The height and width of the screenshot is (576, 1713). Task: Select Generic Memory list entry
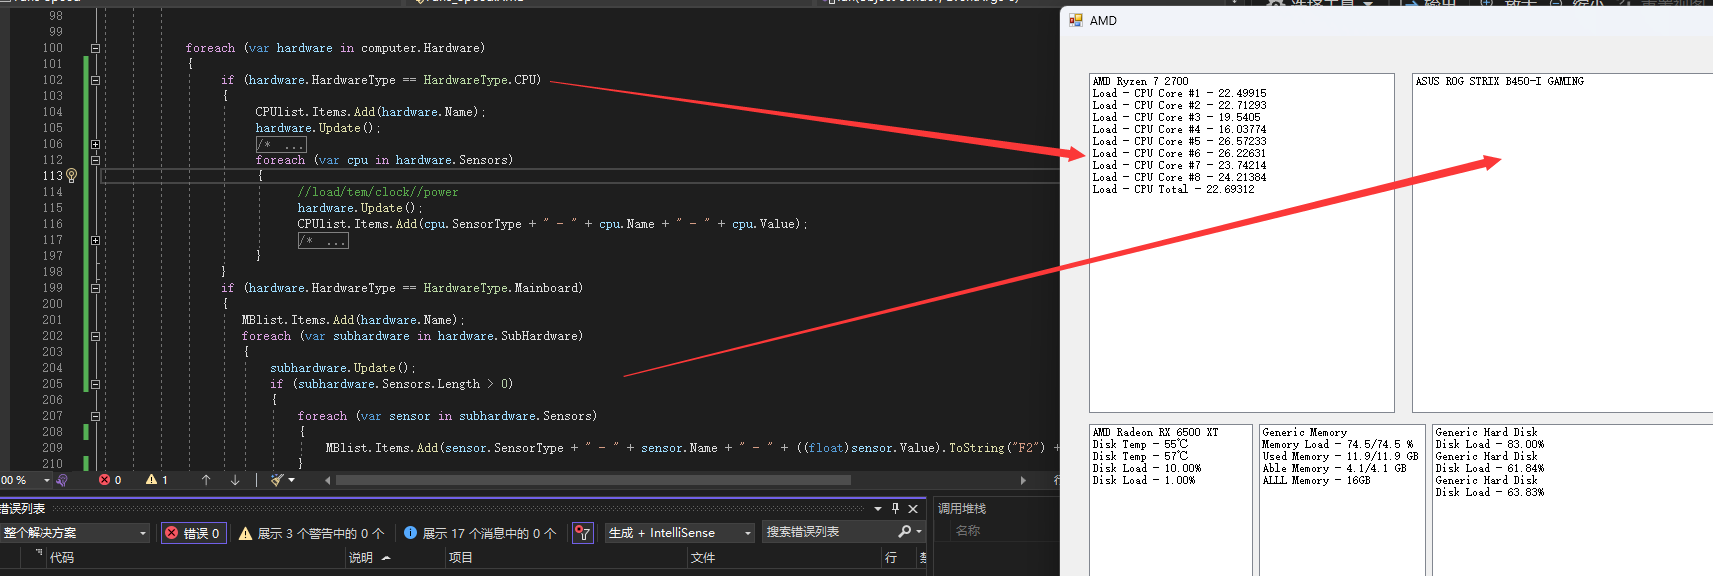pos(1305,432)
